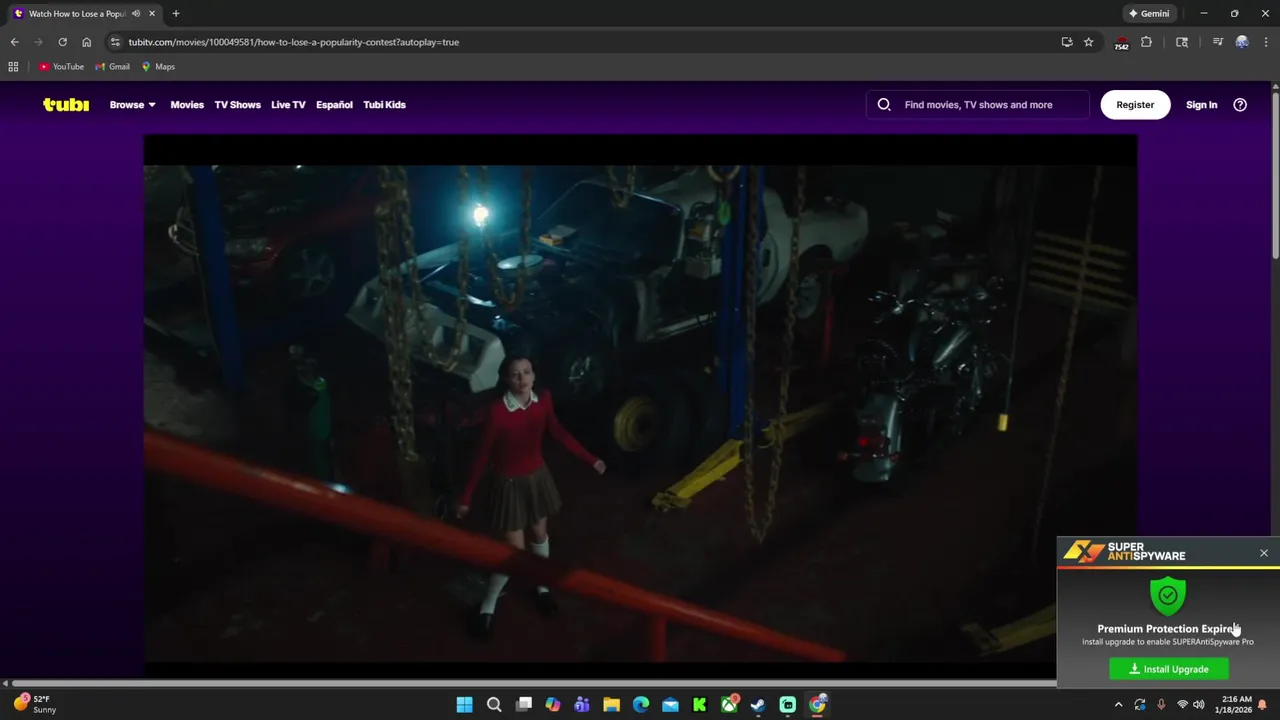Viewport: 1280px width, 720px height.
Task: Click the weather widget showing 52°F
Action: click(x=34, y=704)
